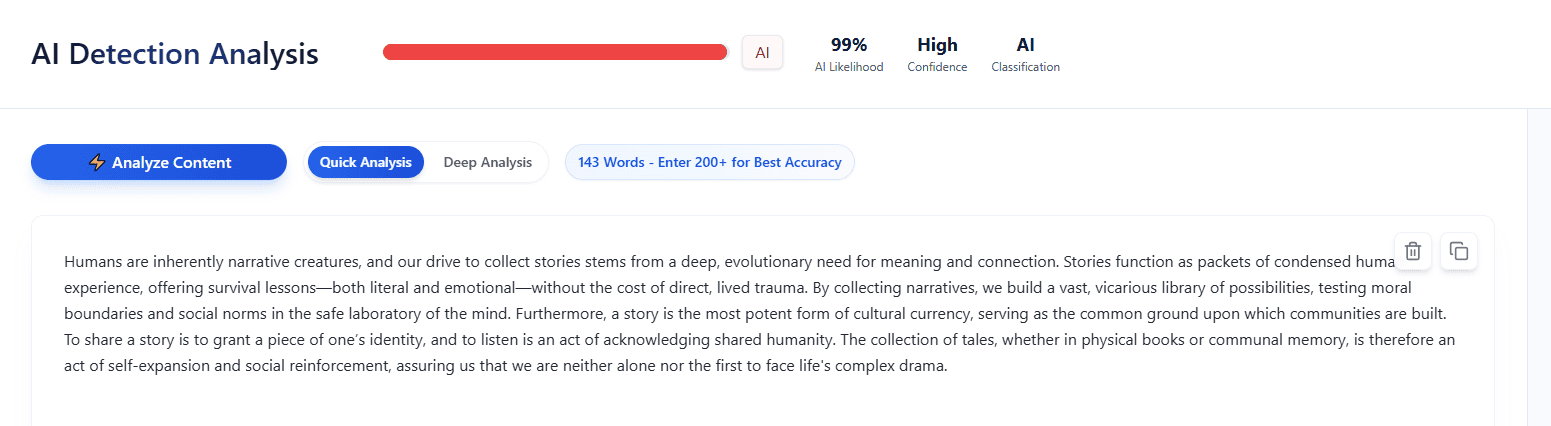Click the right-side vertical scrollbar track
Image resolution: width=1551 pixels, height=426 pixels.
pyautogui.click(x=1538, y=270)
